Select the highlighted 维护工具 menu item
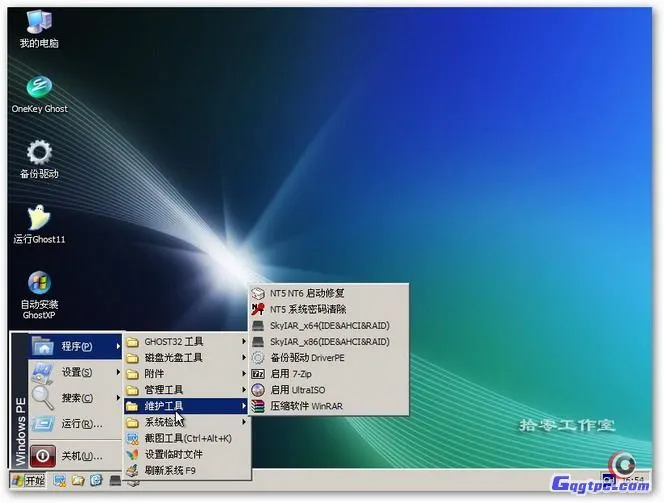The height and width of the screenshot is (503, 664). [186, 406]
